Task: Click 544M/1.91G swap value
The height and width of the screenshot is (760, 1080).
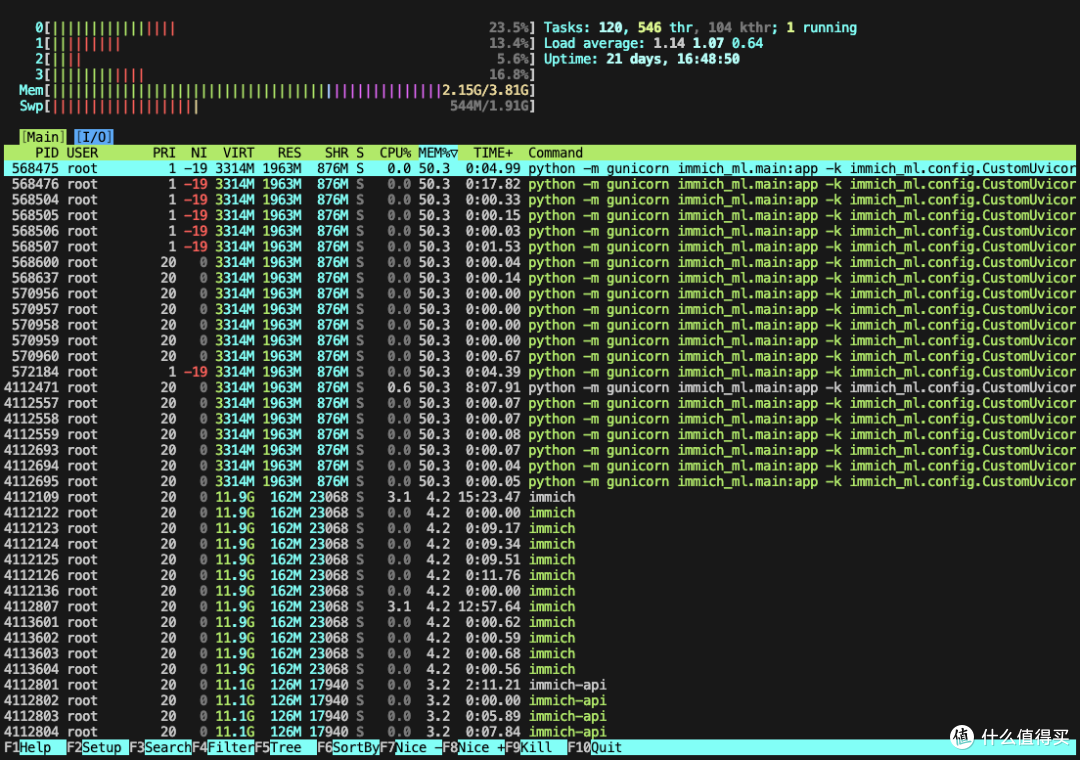Action: pos(490,106)
